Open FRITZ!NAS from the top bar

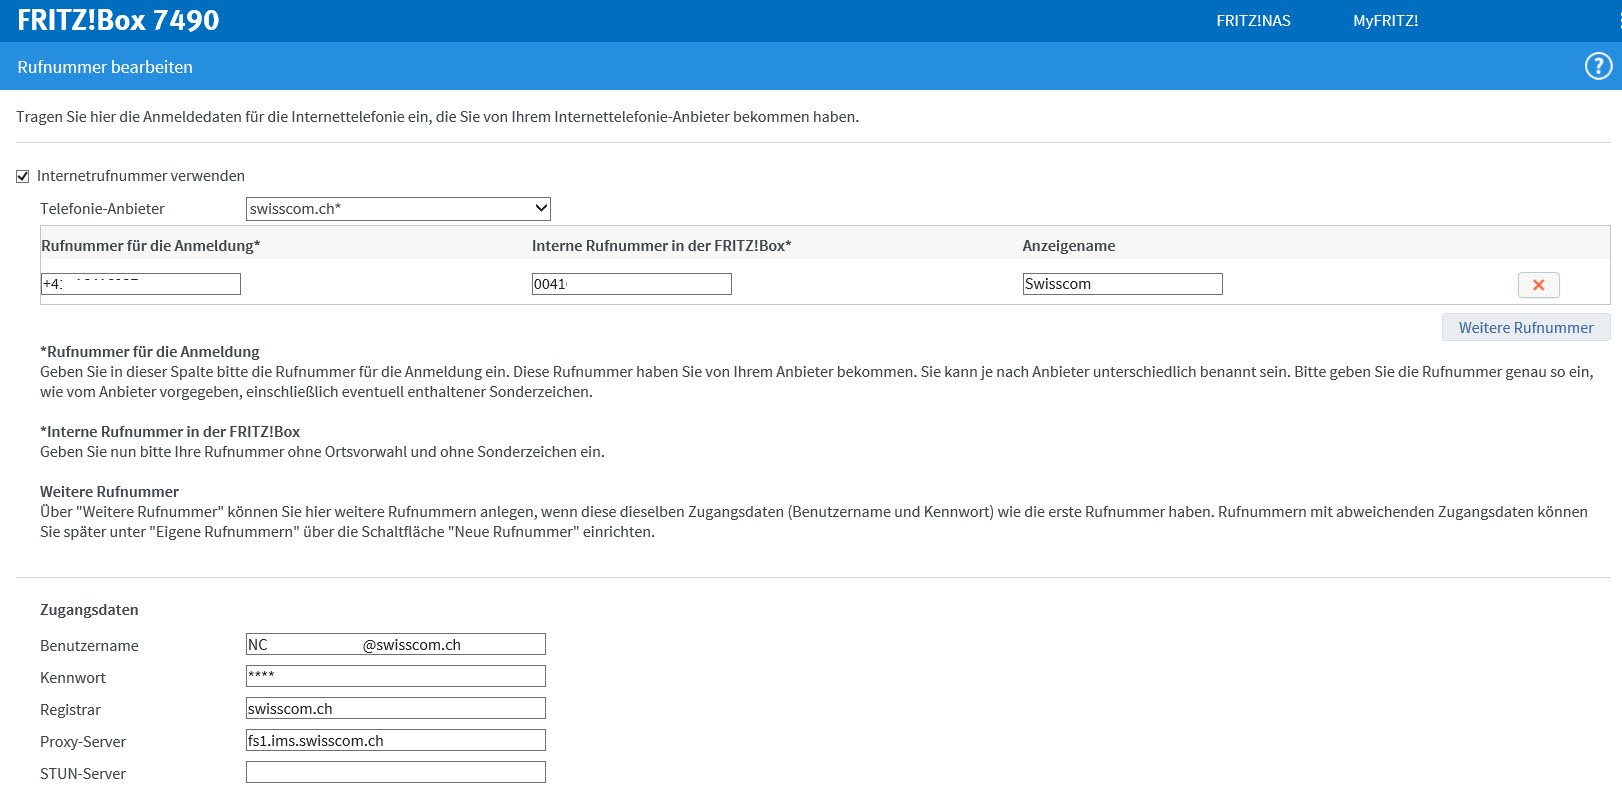click(x=1253, y=21)
